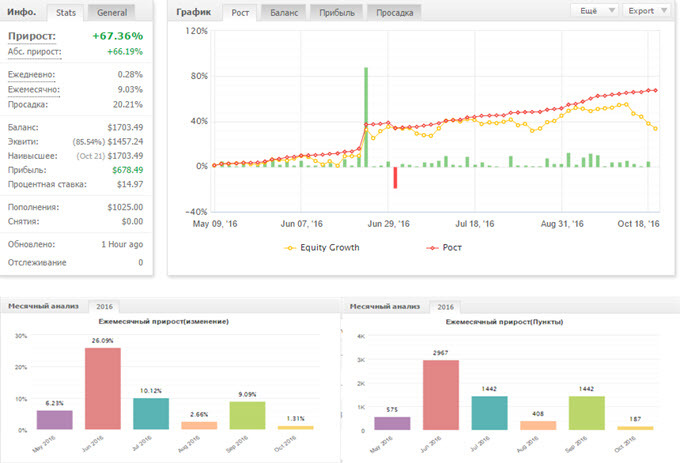Open the General tab

[x=112, y=13]
